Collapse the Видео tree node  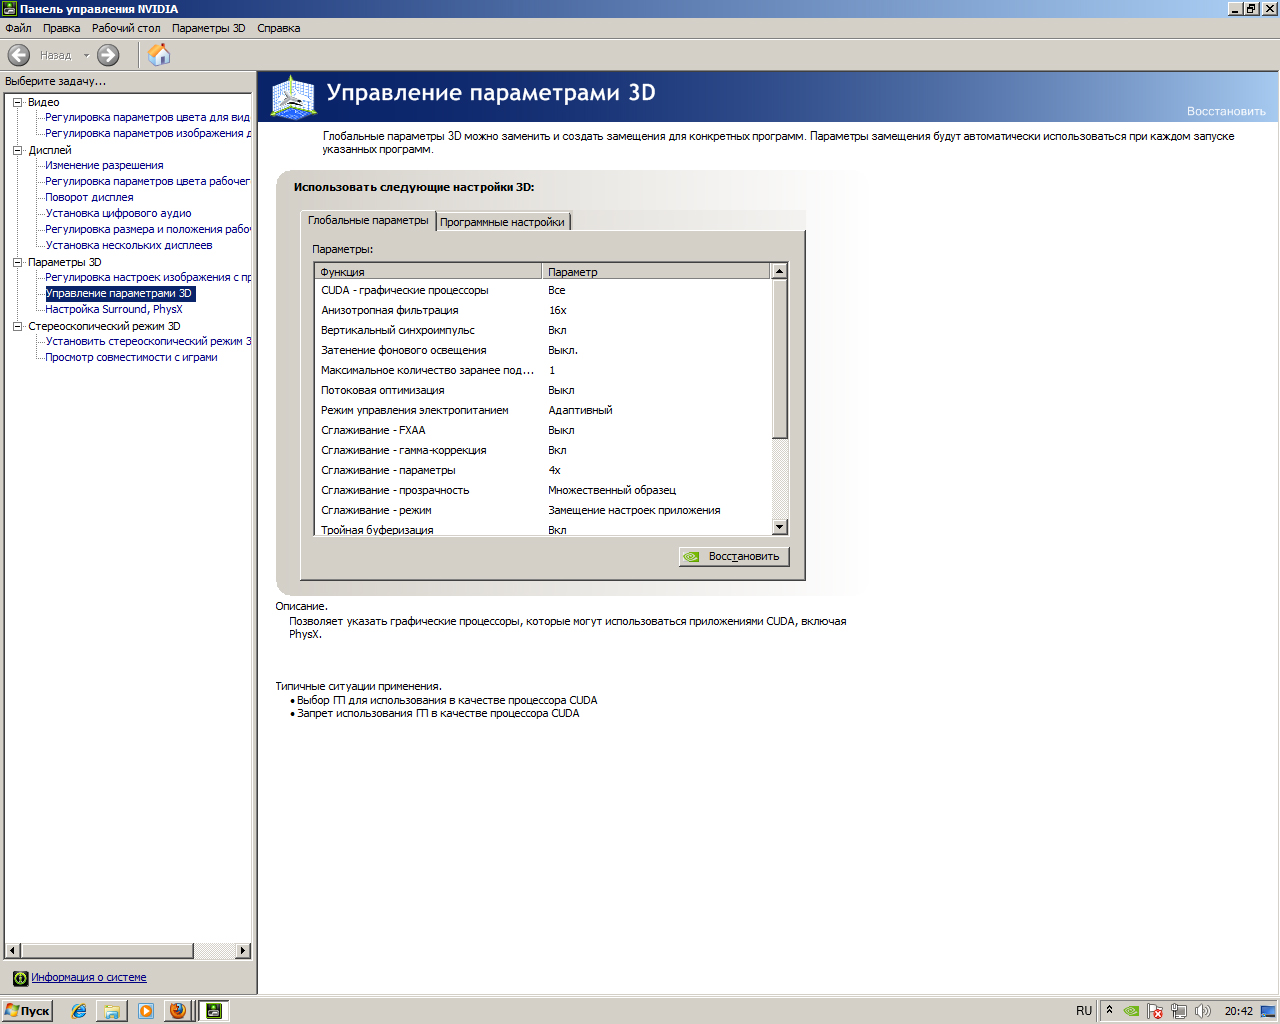coord(18,102)
